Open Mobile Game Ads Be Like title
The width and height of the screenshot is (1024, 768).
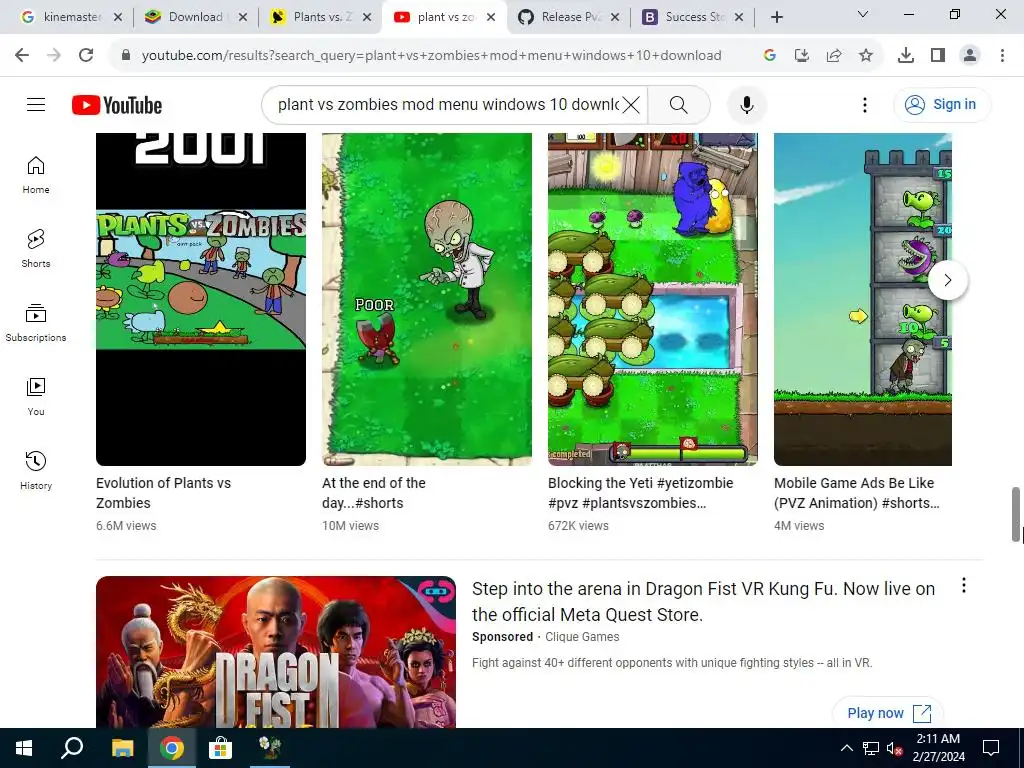[857, 493]
